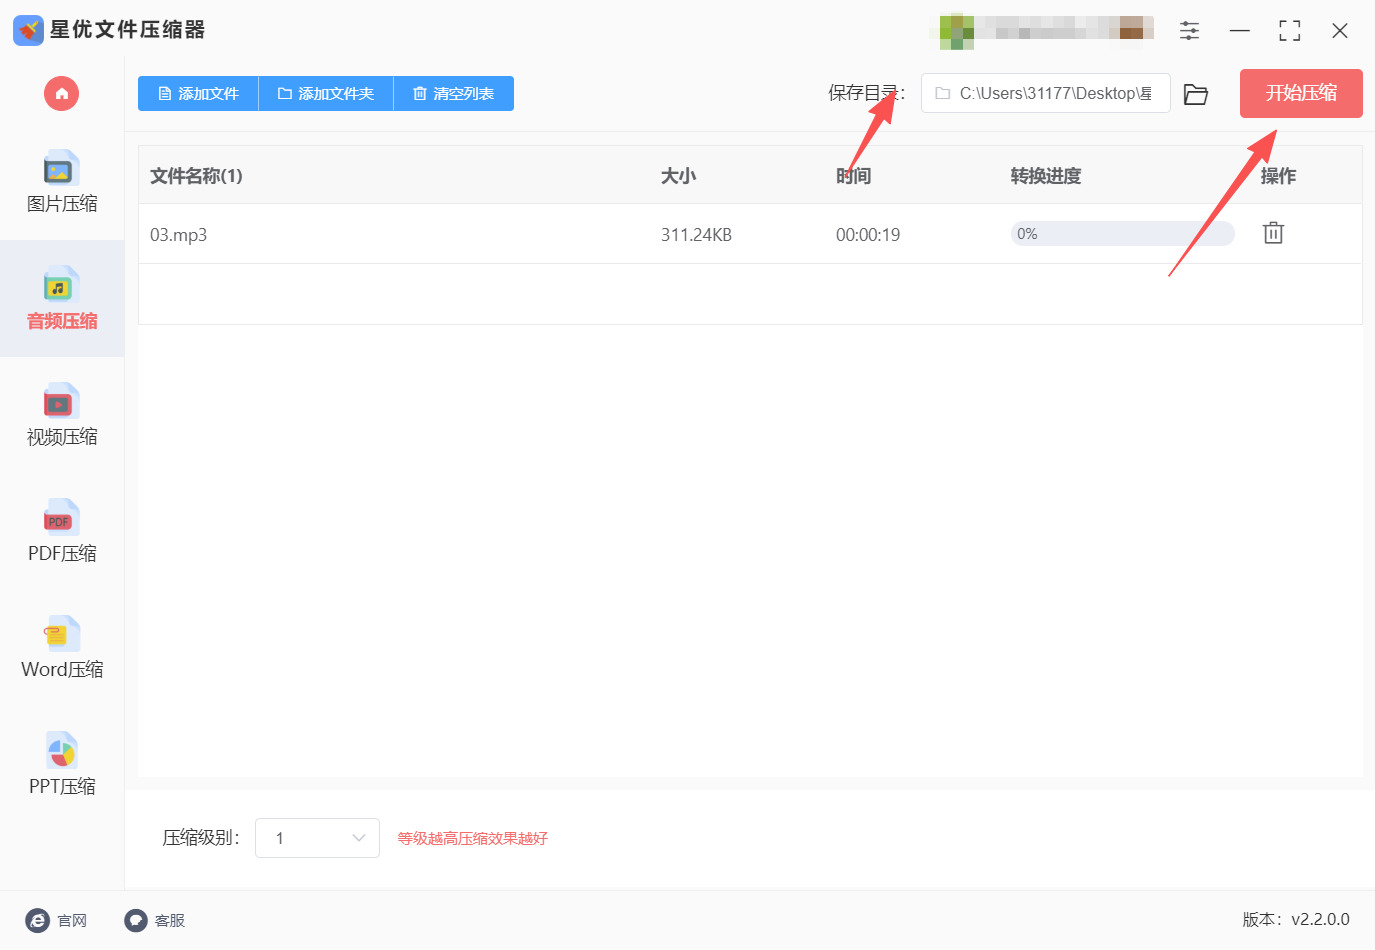Start compression with the 开始压缩 button
Image resolution: width=1375 pixels, height=950 pixels.
(1300, 93)
